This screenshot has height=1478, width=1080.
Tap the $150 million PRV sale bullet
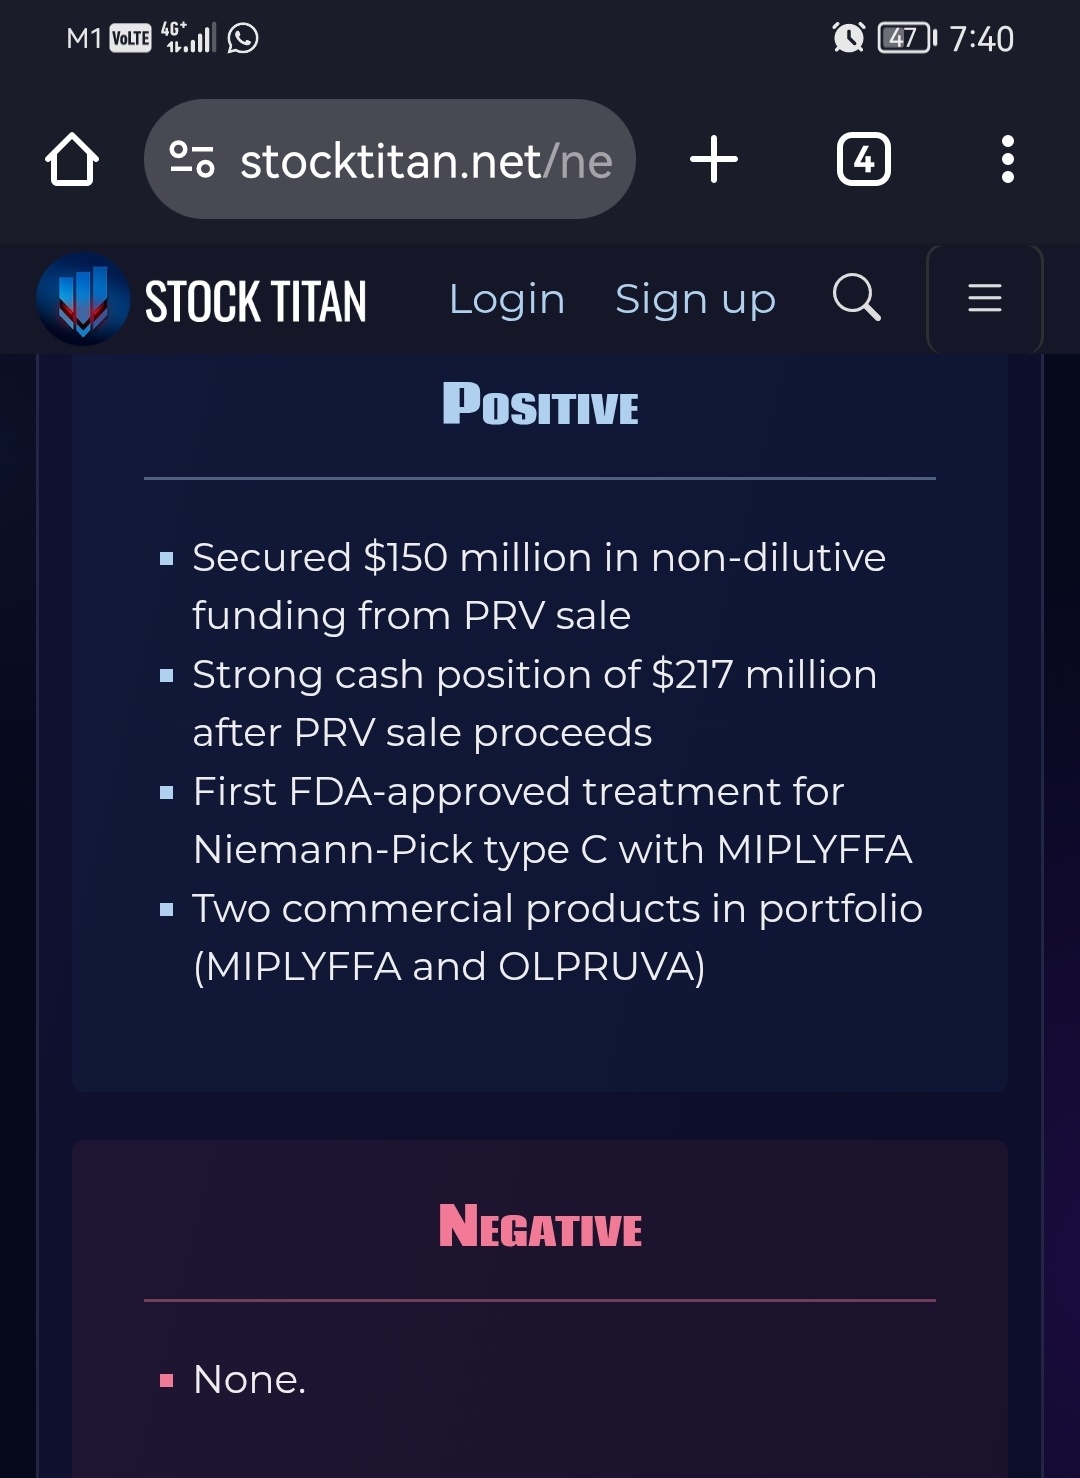click(540, 586)
